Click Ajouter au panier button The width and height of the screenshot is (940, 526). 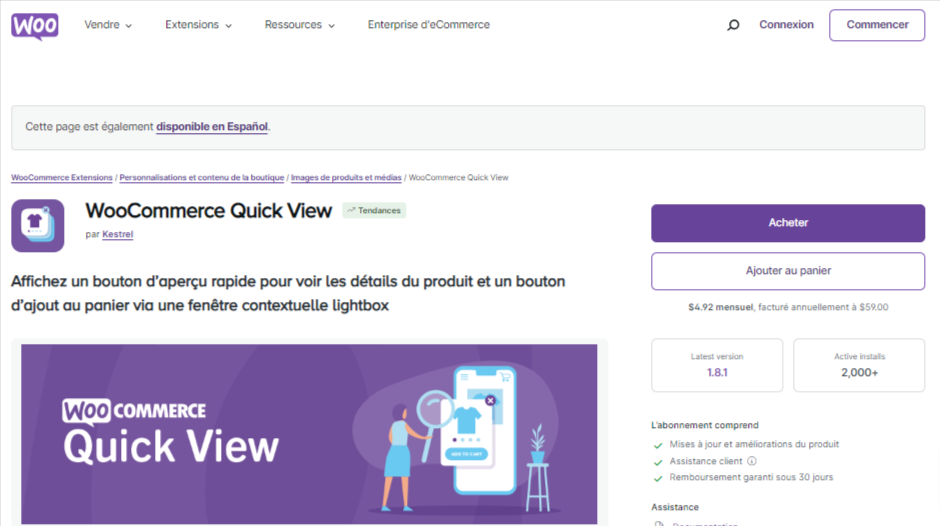(788, 271)
